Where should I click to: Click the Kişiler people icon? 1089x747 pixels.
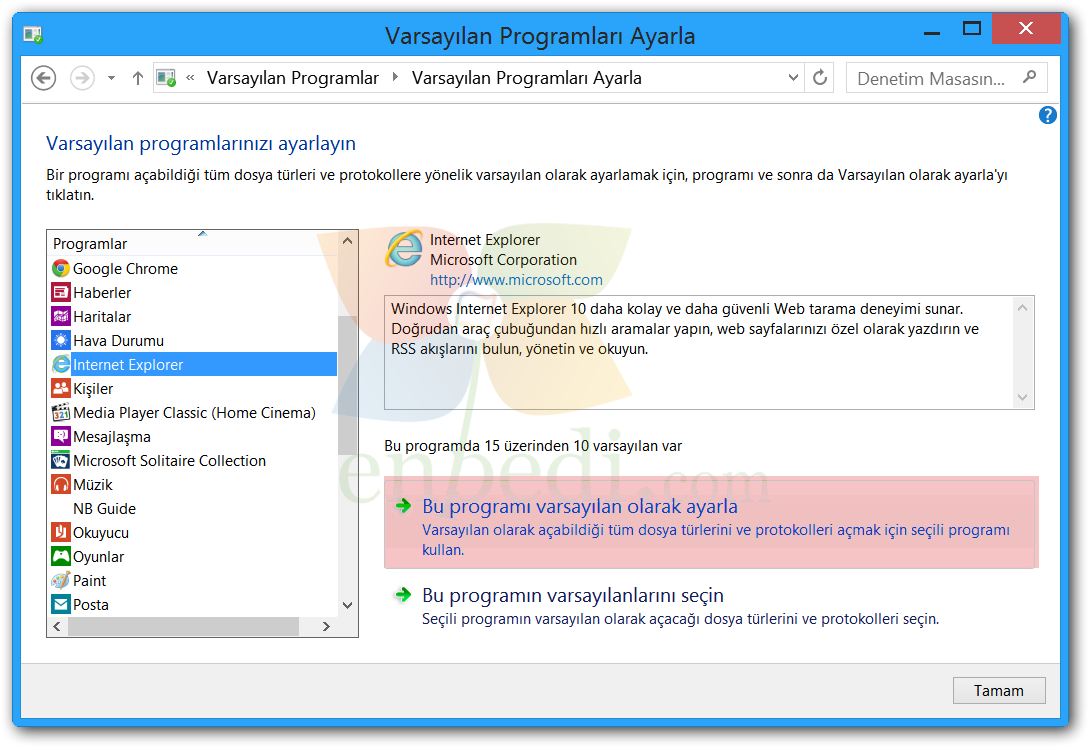[61, 388]
